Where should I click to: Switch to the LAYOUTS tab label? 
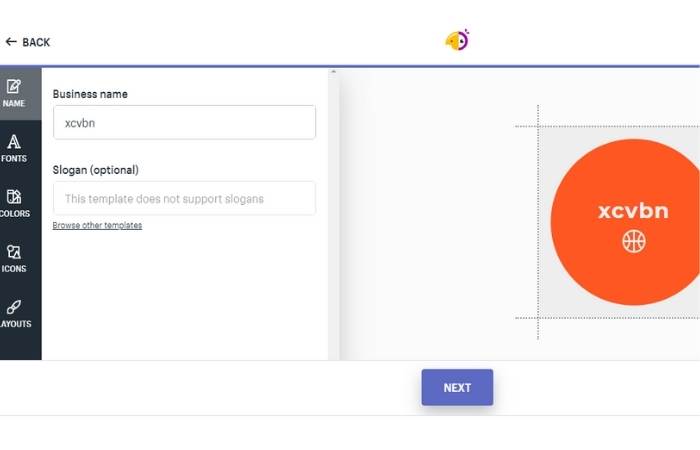[16, 324]
